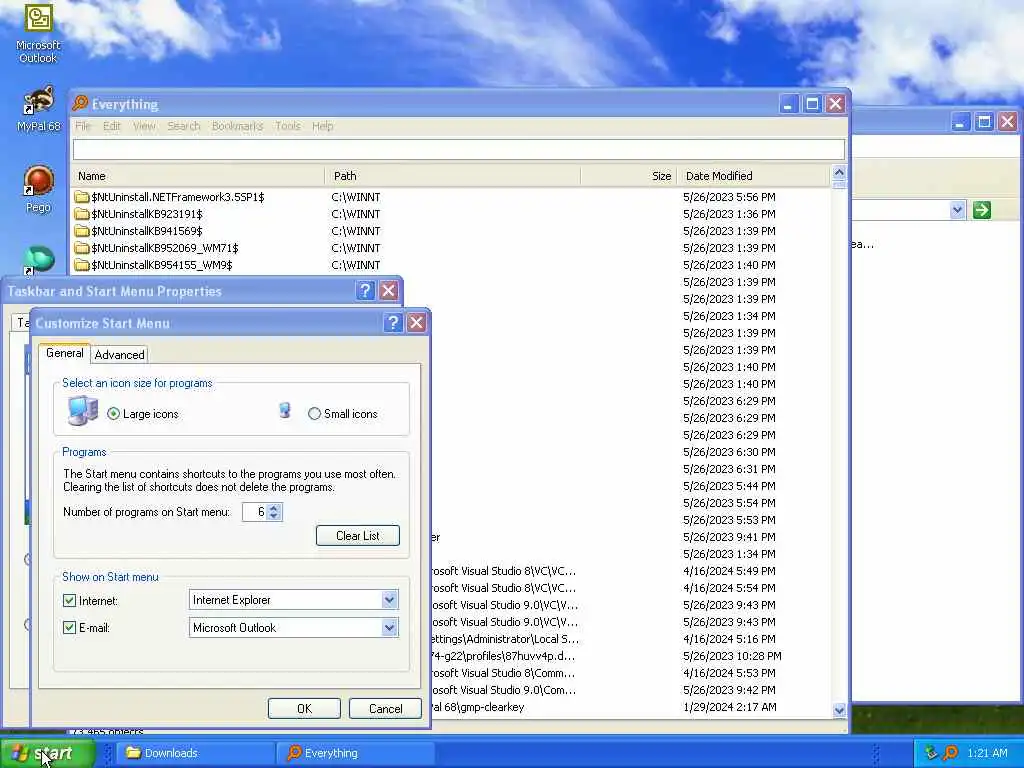
Task: Click in the Everything search box
Action: [458, 150]
